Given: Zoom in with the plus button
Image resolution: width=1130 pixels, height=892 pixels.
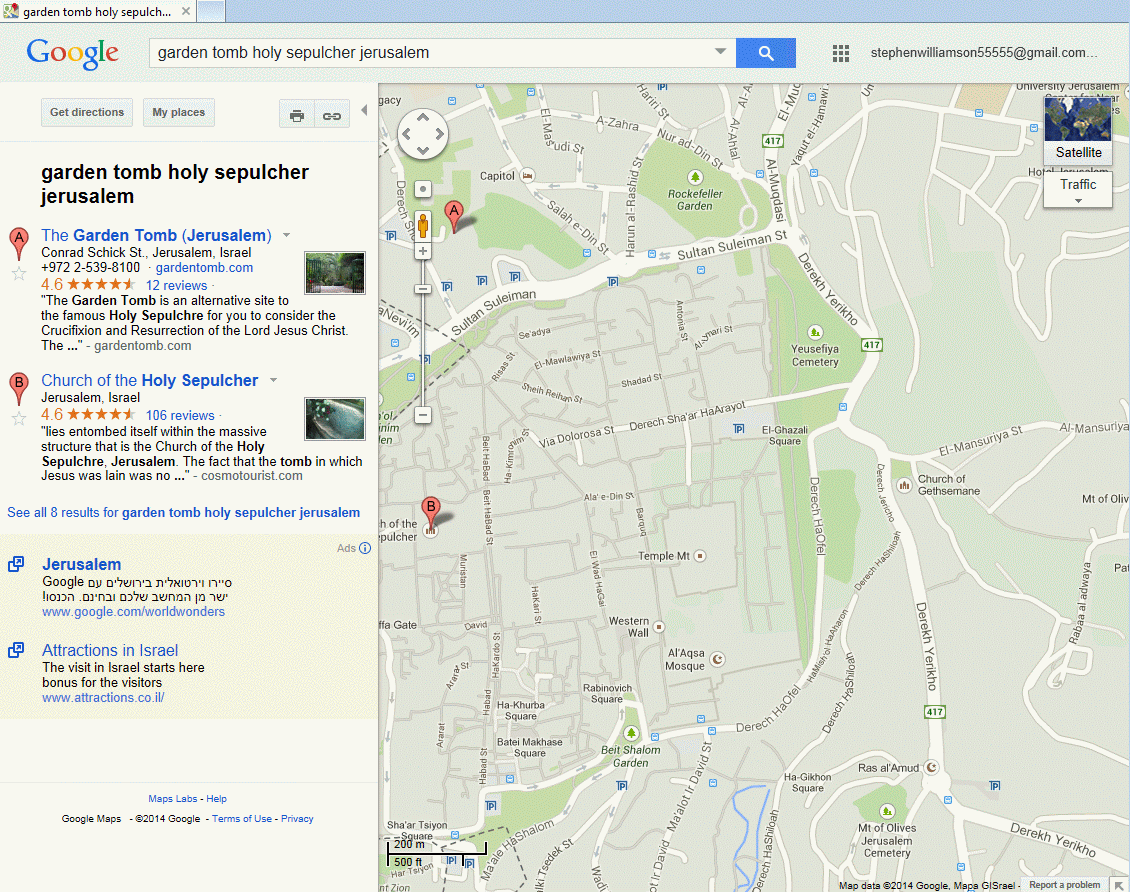Looking at the screenshot, I should 423,251.
